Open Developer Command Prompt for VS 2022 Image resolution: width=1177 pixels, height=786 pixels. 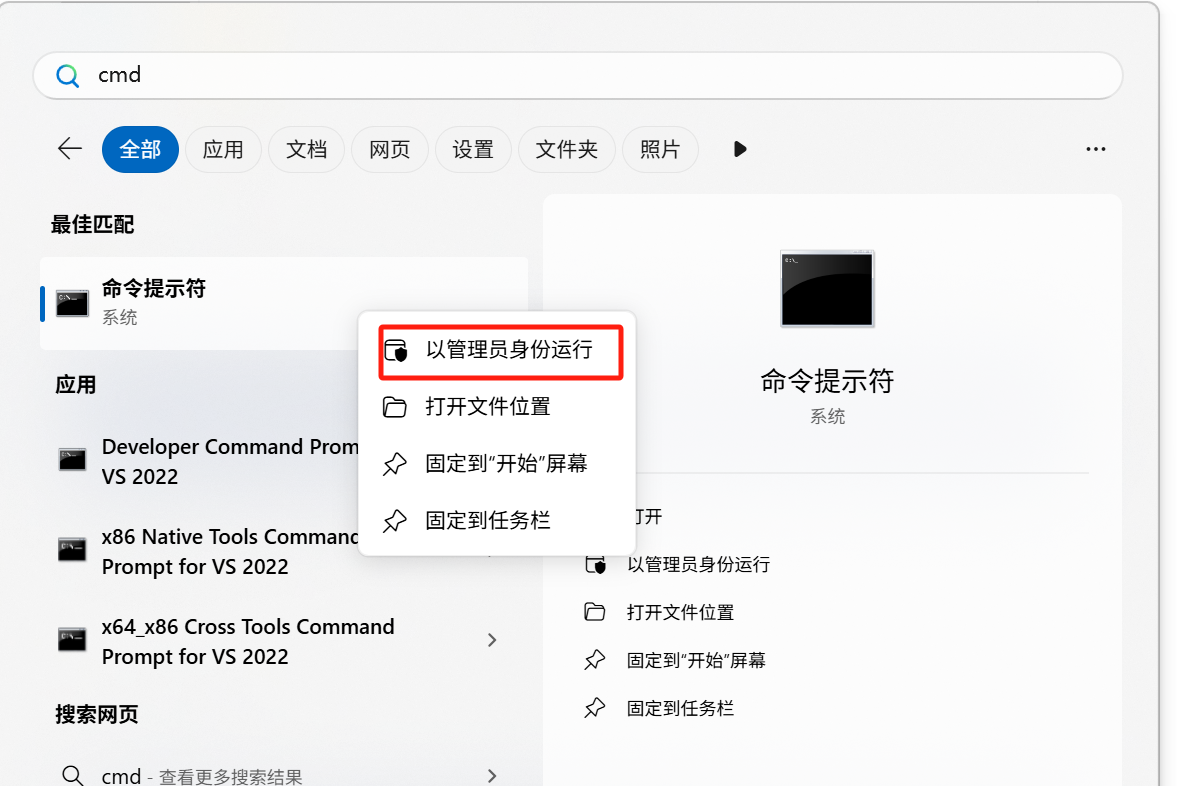(230, 461)
